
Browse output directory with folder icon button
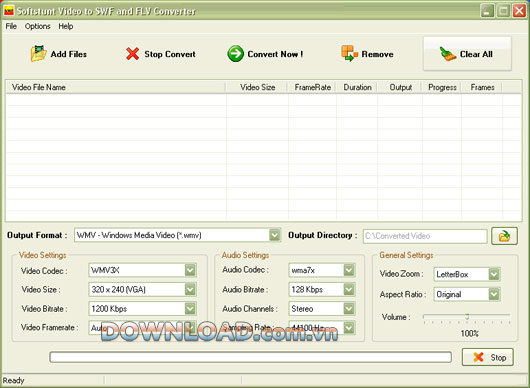[504, 236]
